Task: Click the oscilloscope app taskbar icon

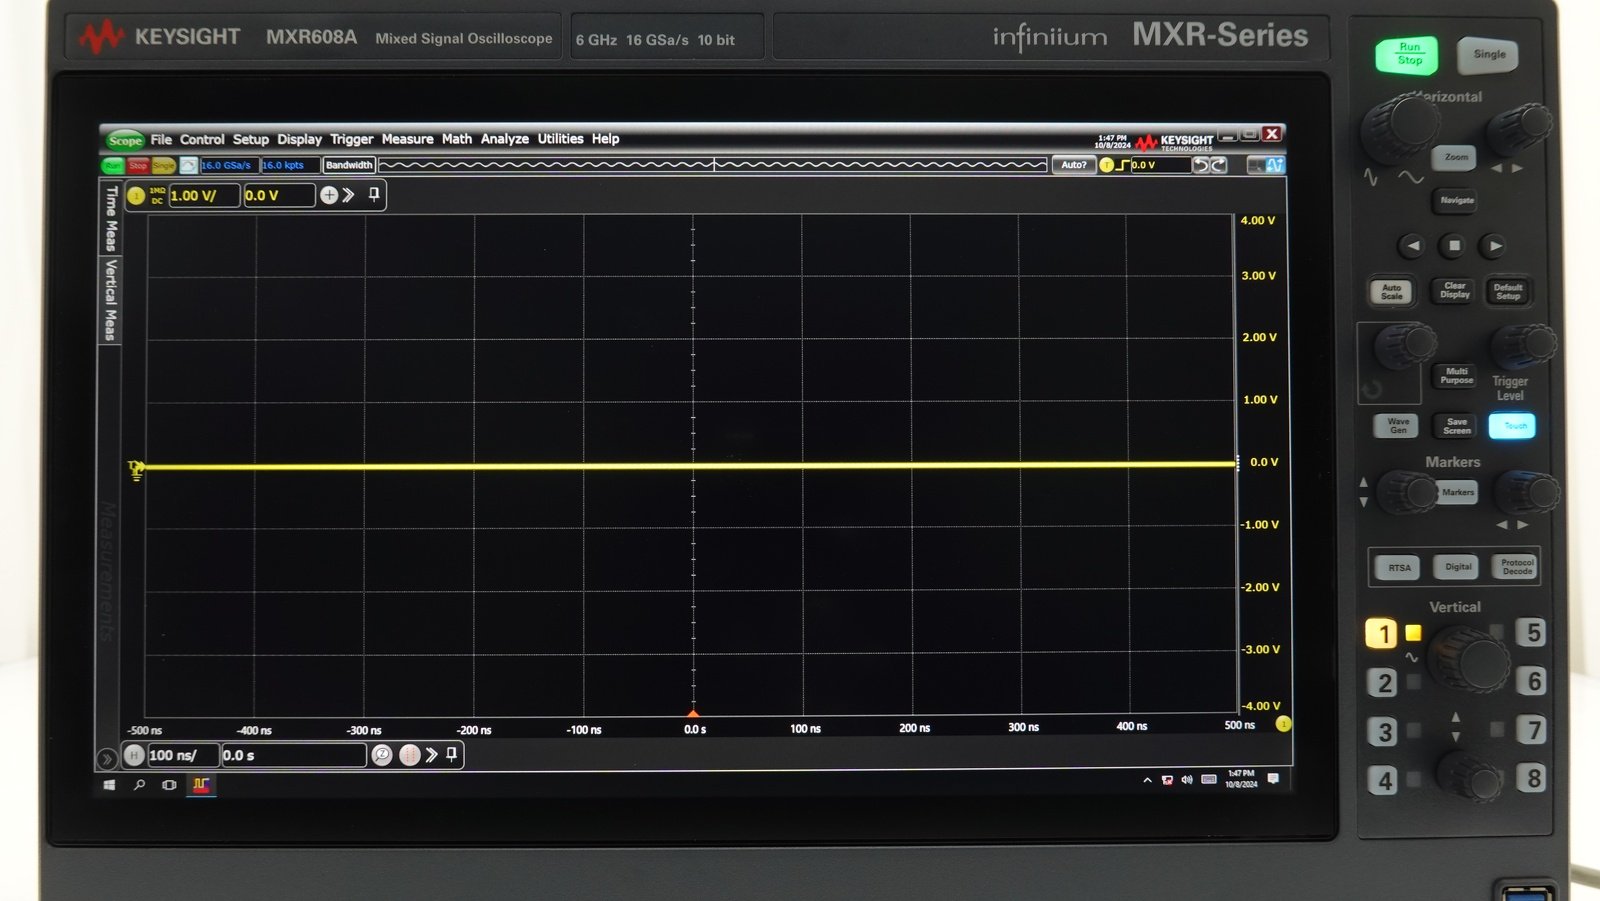Action: tap(201, 785)
